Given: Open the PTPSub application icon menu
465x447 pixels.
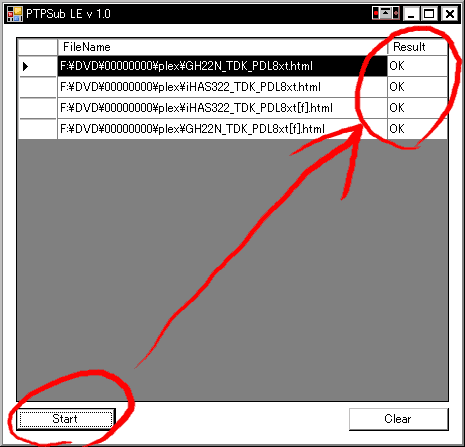Looking at the screenshot, I should 15,14.
